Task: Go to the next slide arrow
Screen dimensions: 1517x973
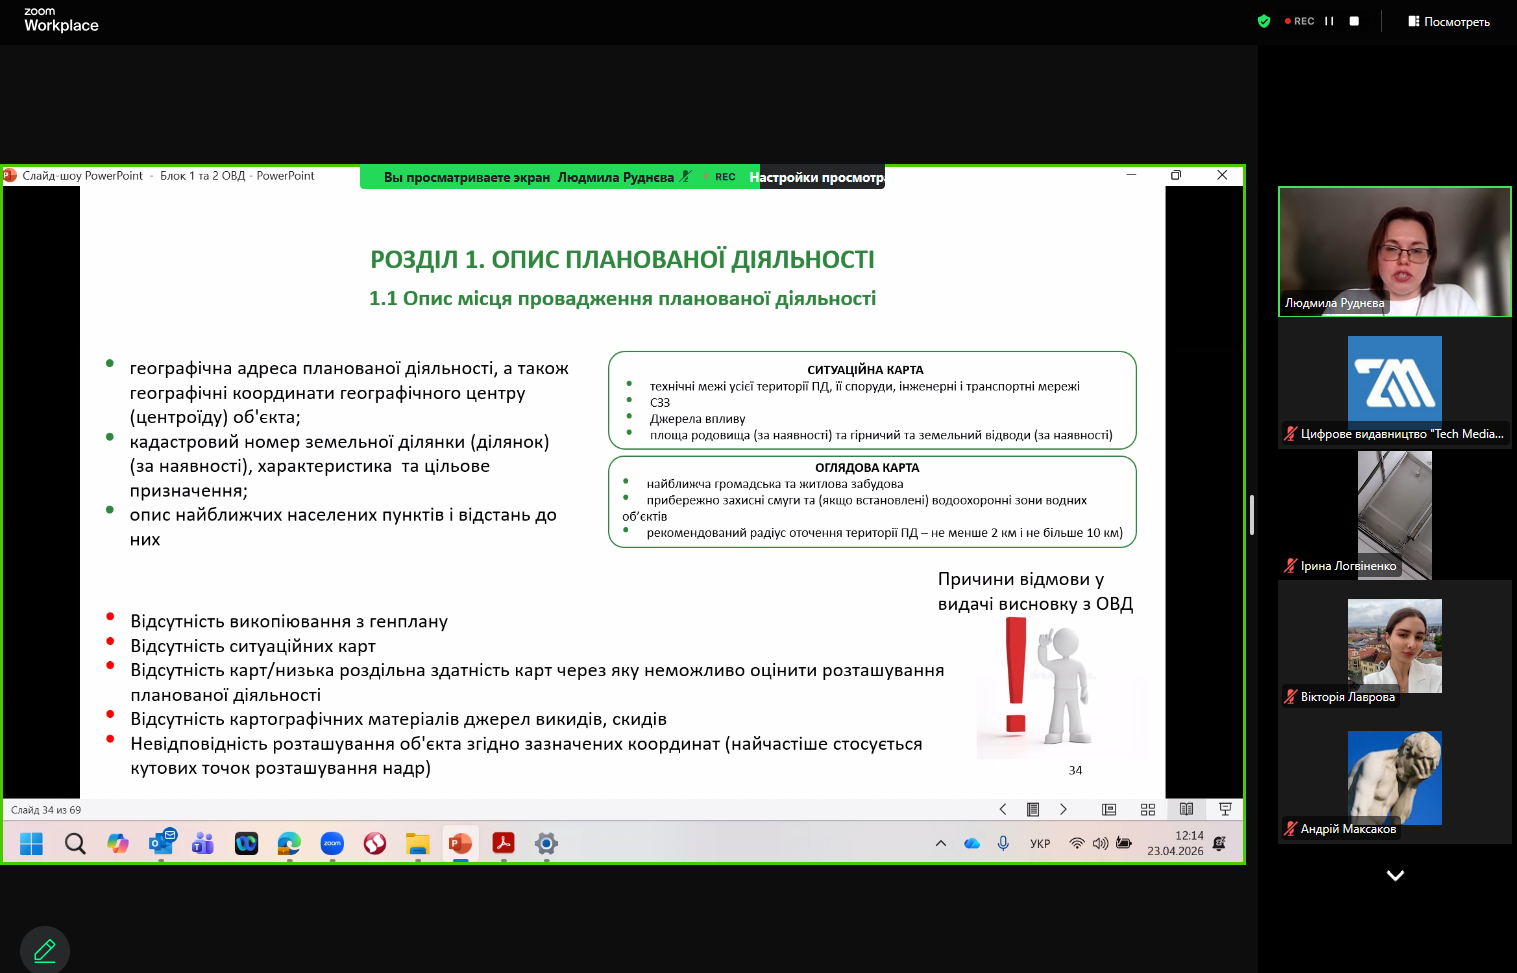Action: pos(1063,809)
